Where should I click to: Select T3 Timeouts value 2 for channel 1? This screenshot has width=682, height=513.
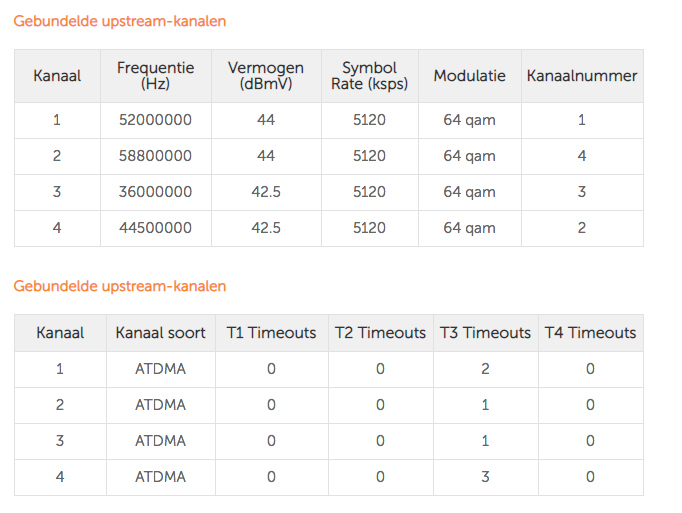pyautogui.click(x=485, y=369)
